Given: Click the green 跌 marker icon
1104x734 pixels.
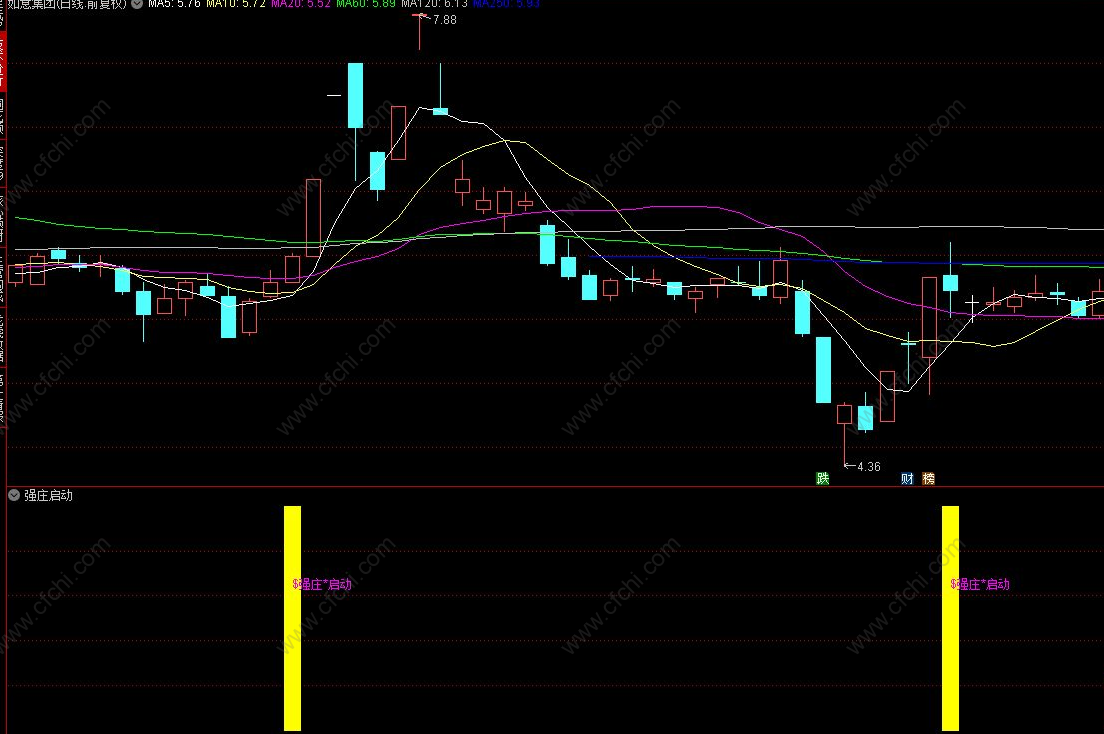Looking at the screenshot, I should 822,478.
